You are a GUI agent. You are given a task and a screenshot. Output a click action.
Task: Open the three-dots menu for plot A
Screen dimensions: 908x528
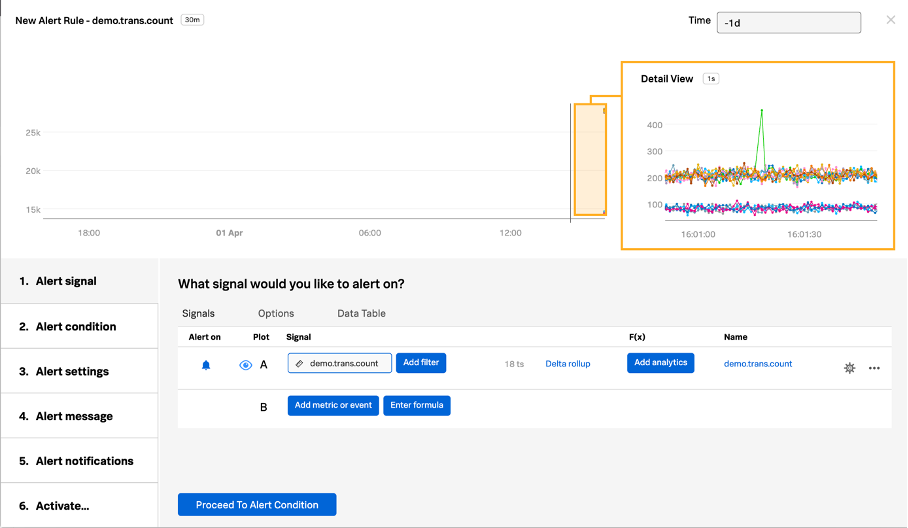[x=874, y=368]
